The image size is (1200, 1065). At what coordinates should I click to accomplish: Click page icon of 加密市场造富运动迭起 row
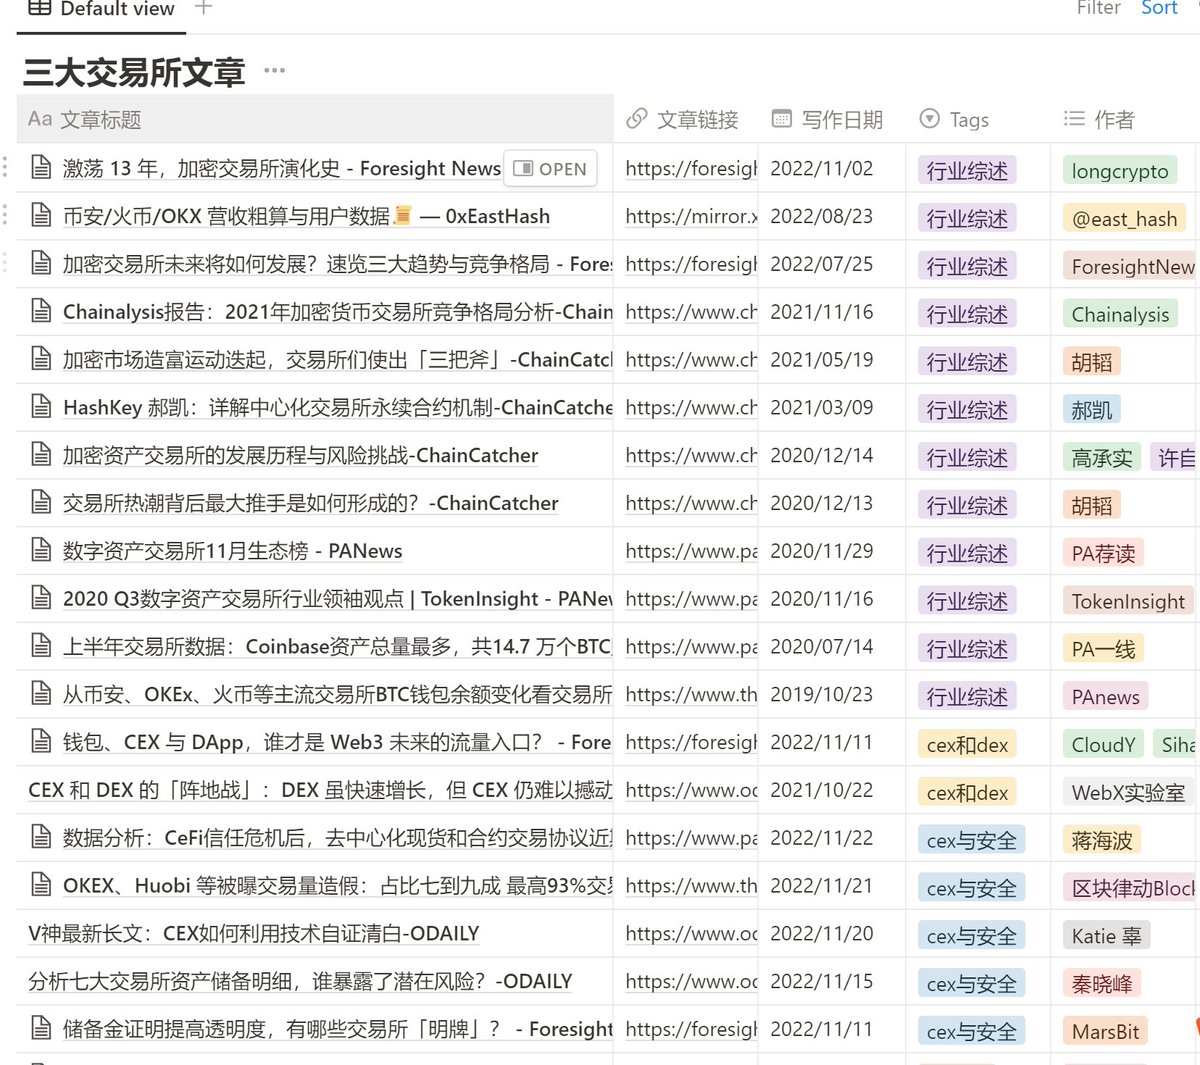(x=41, y=359)
